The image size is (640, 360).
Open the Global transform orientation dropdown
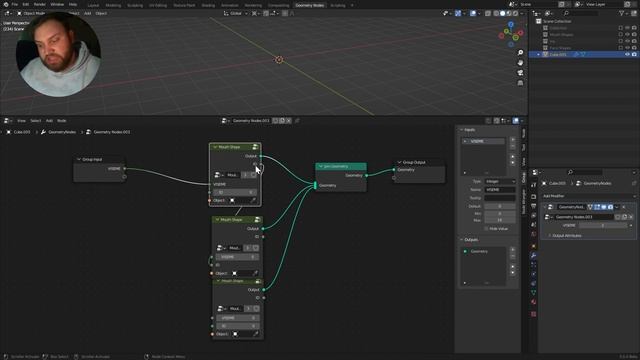[x=236, y=13]
